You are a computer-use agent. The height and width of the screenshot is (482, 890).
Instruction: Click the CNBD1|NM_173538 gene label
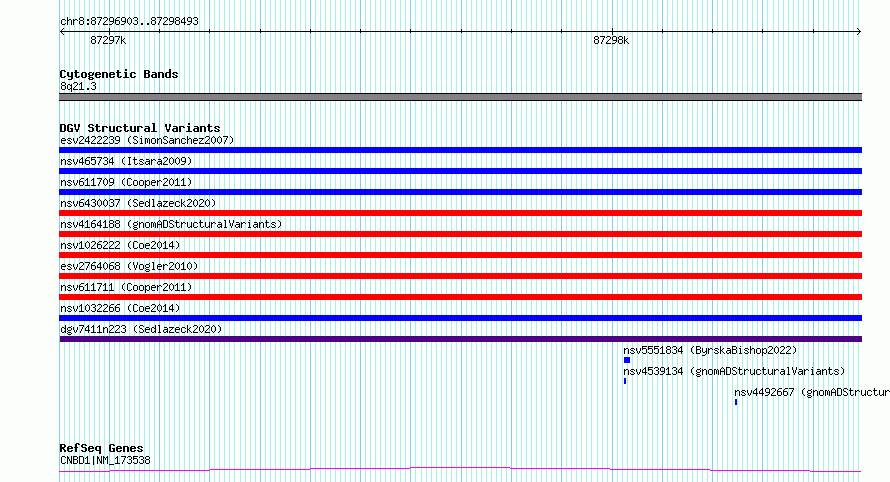point(105,460)
